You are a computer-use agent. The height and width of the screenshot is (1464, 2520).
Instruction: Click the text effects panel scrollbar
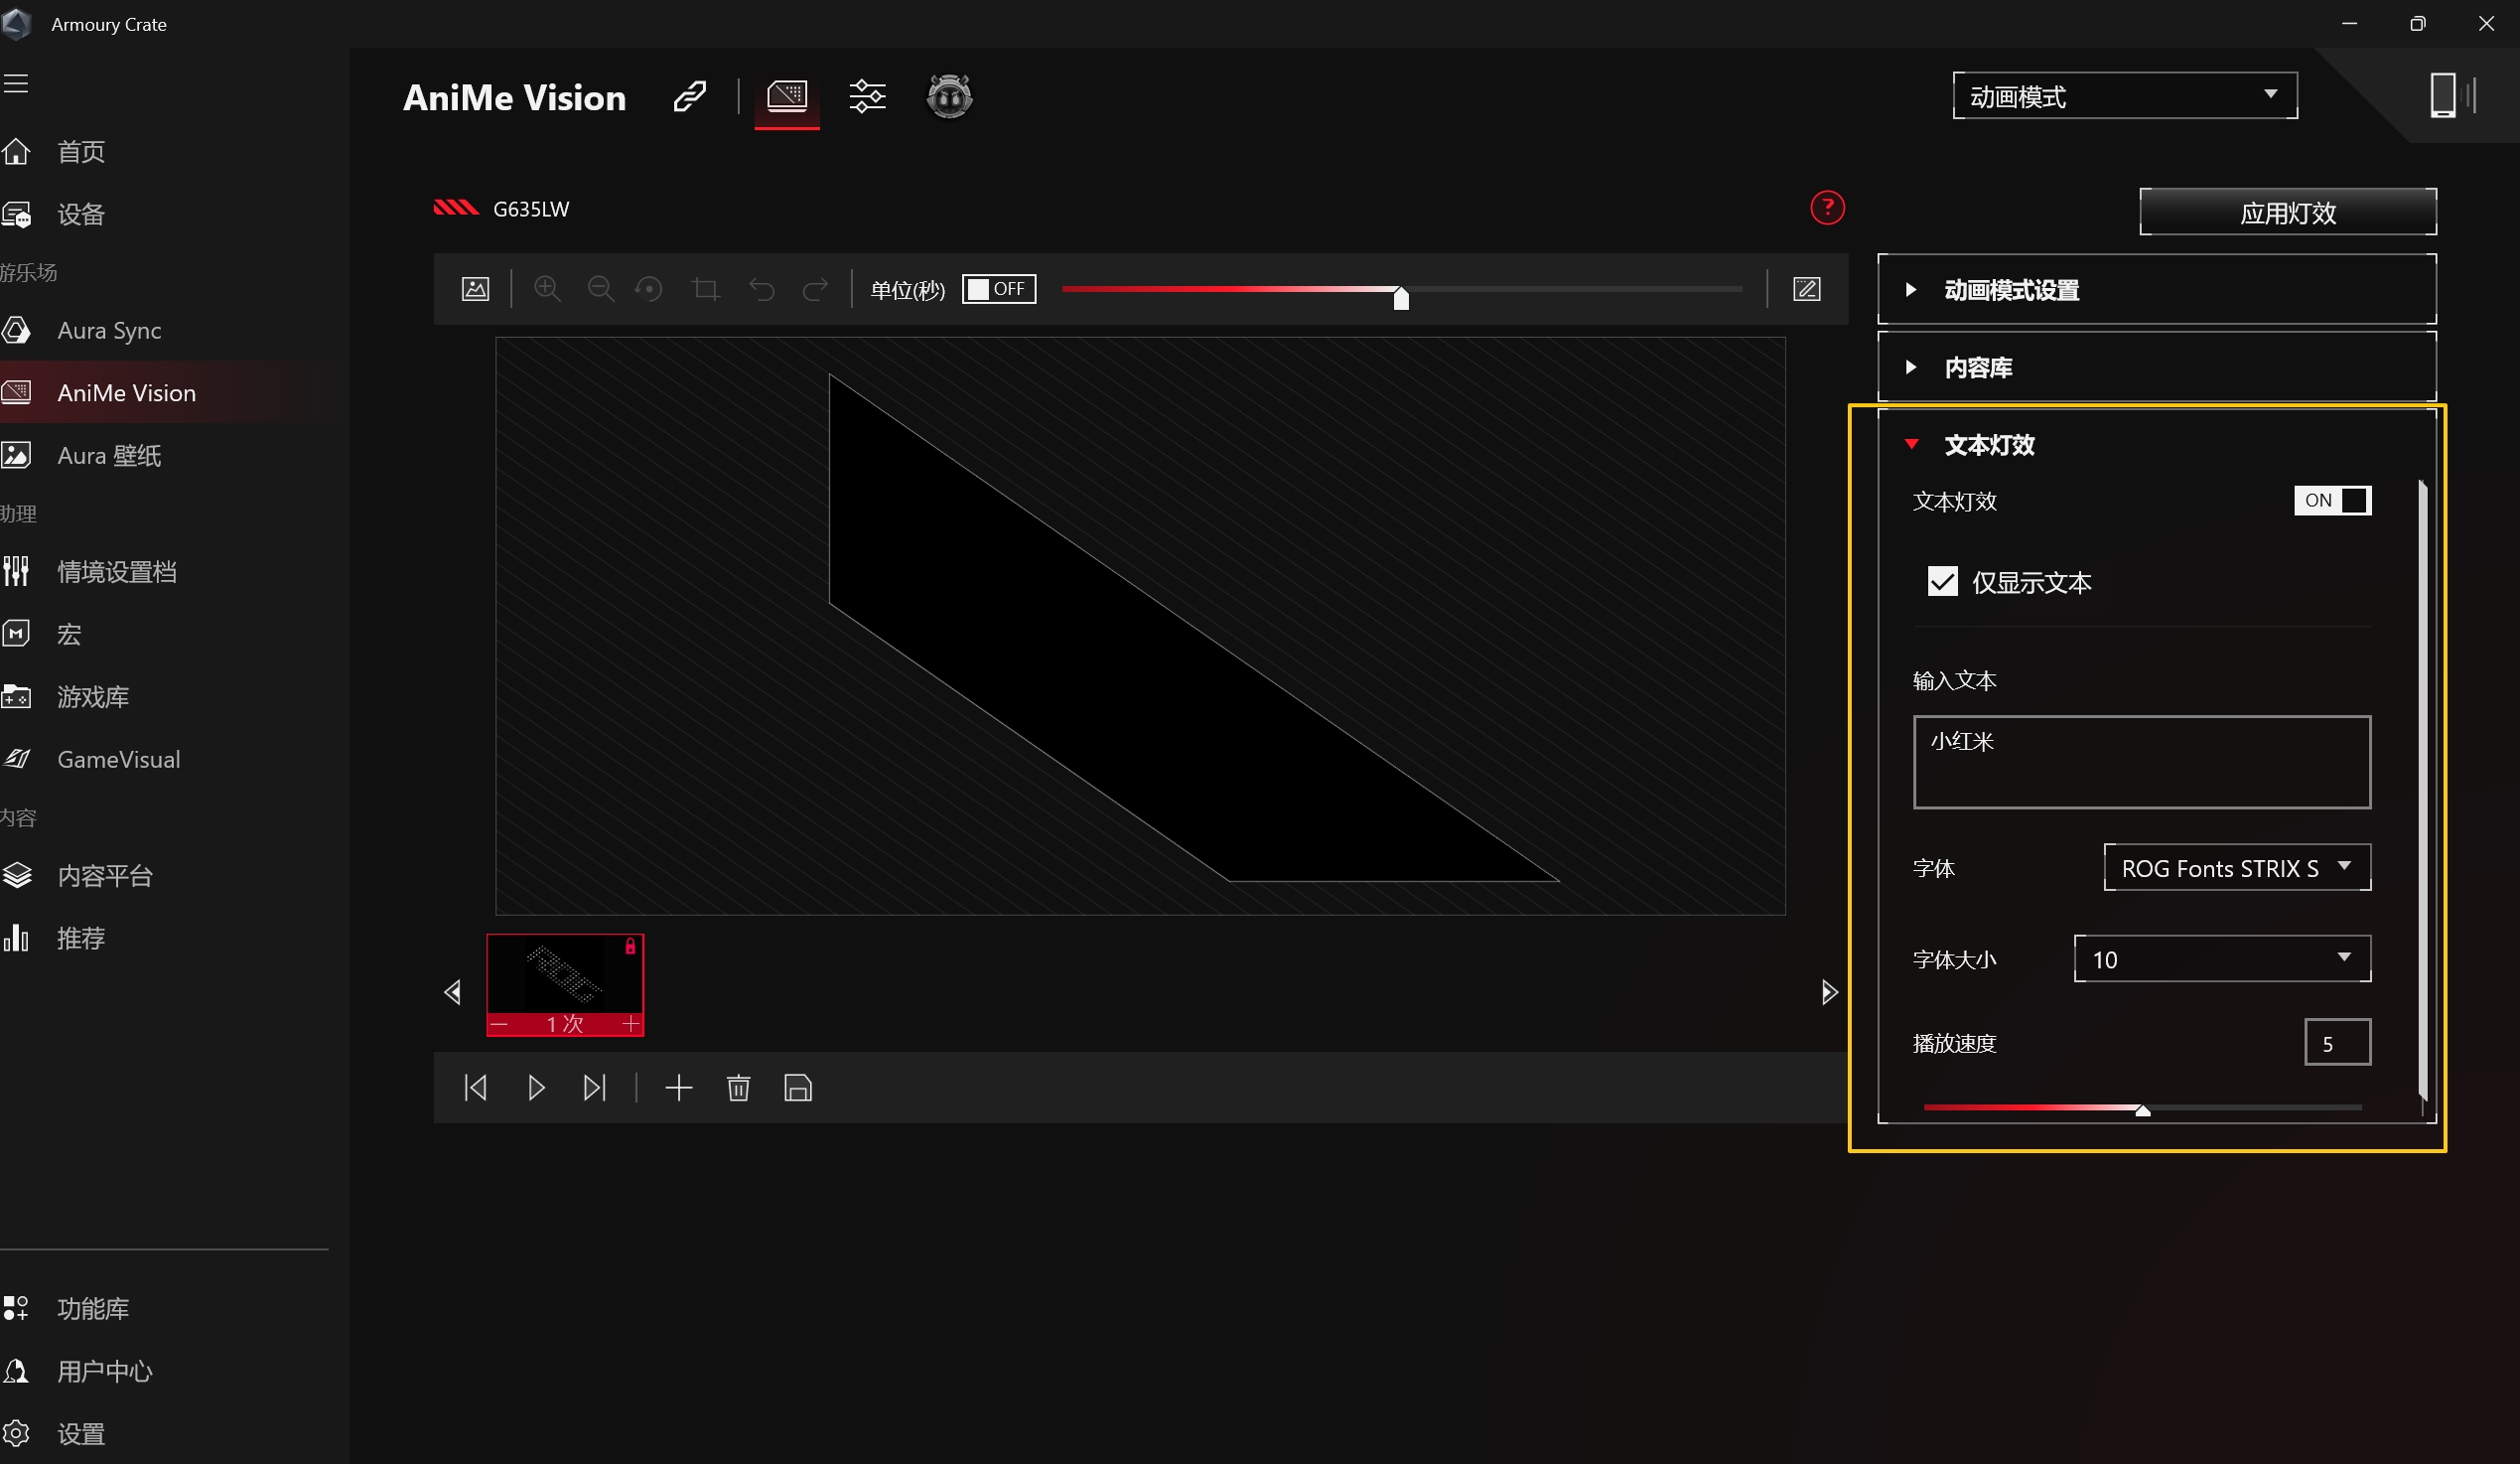click(2423, 790)
